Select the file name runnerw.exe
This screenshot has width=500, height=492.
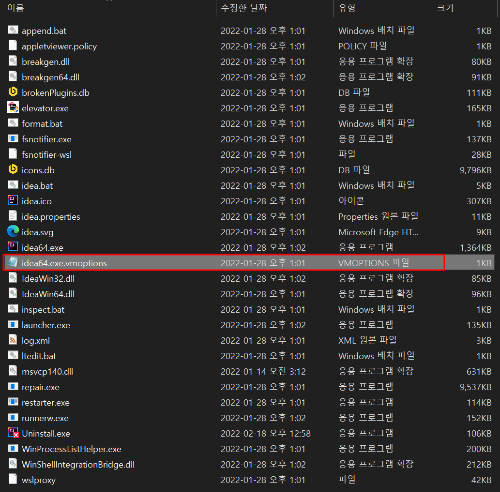(x=45, y=418)
